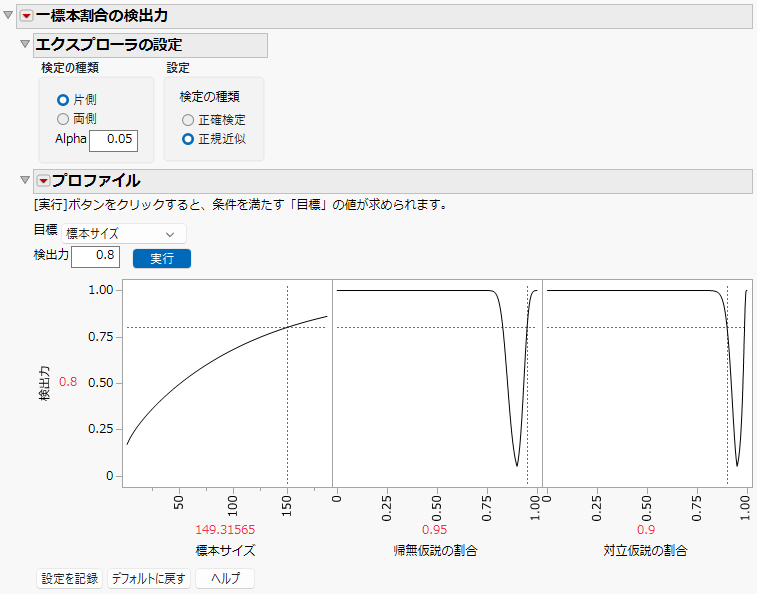Click the red 0.8 power value
This screenshot has width=757, height=594.
pos(68,382)
